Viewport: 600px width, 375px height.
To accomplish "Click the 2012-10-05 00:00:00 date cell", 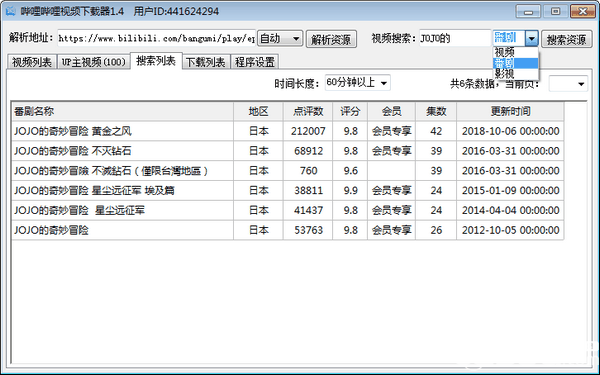I will tap(510, 230).
